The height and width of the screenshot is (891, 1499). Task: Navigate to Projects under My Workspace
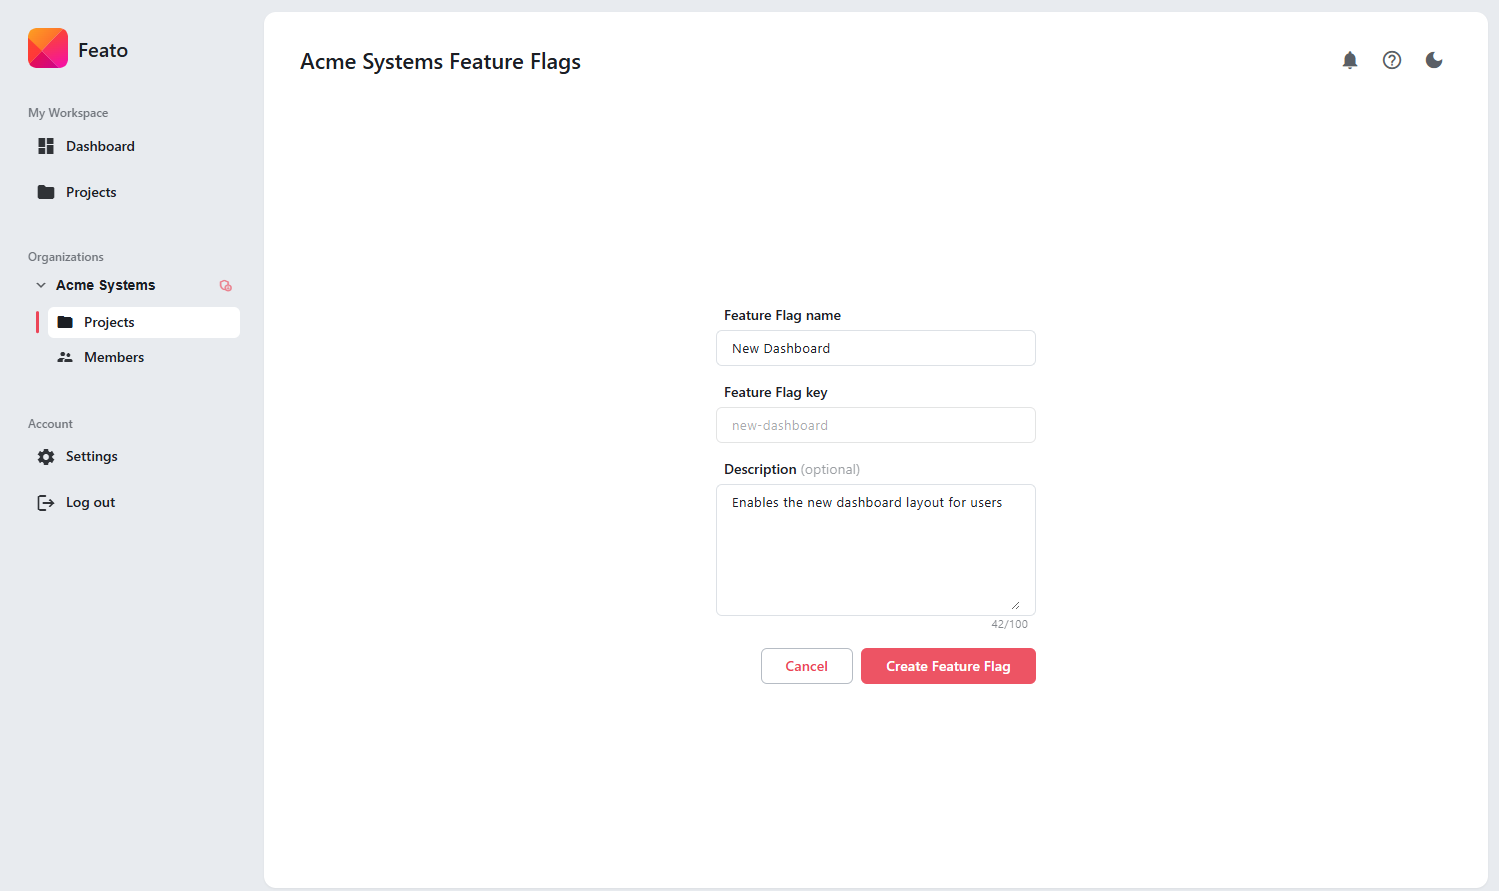pos(91,192)
